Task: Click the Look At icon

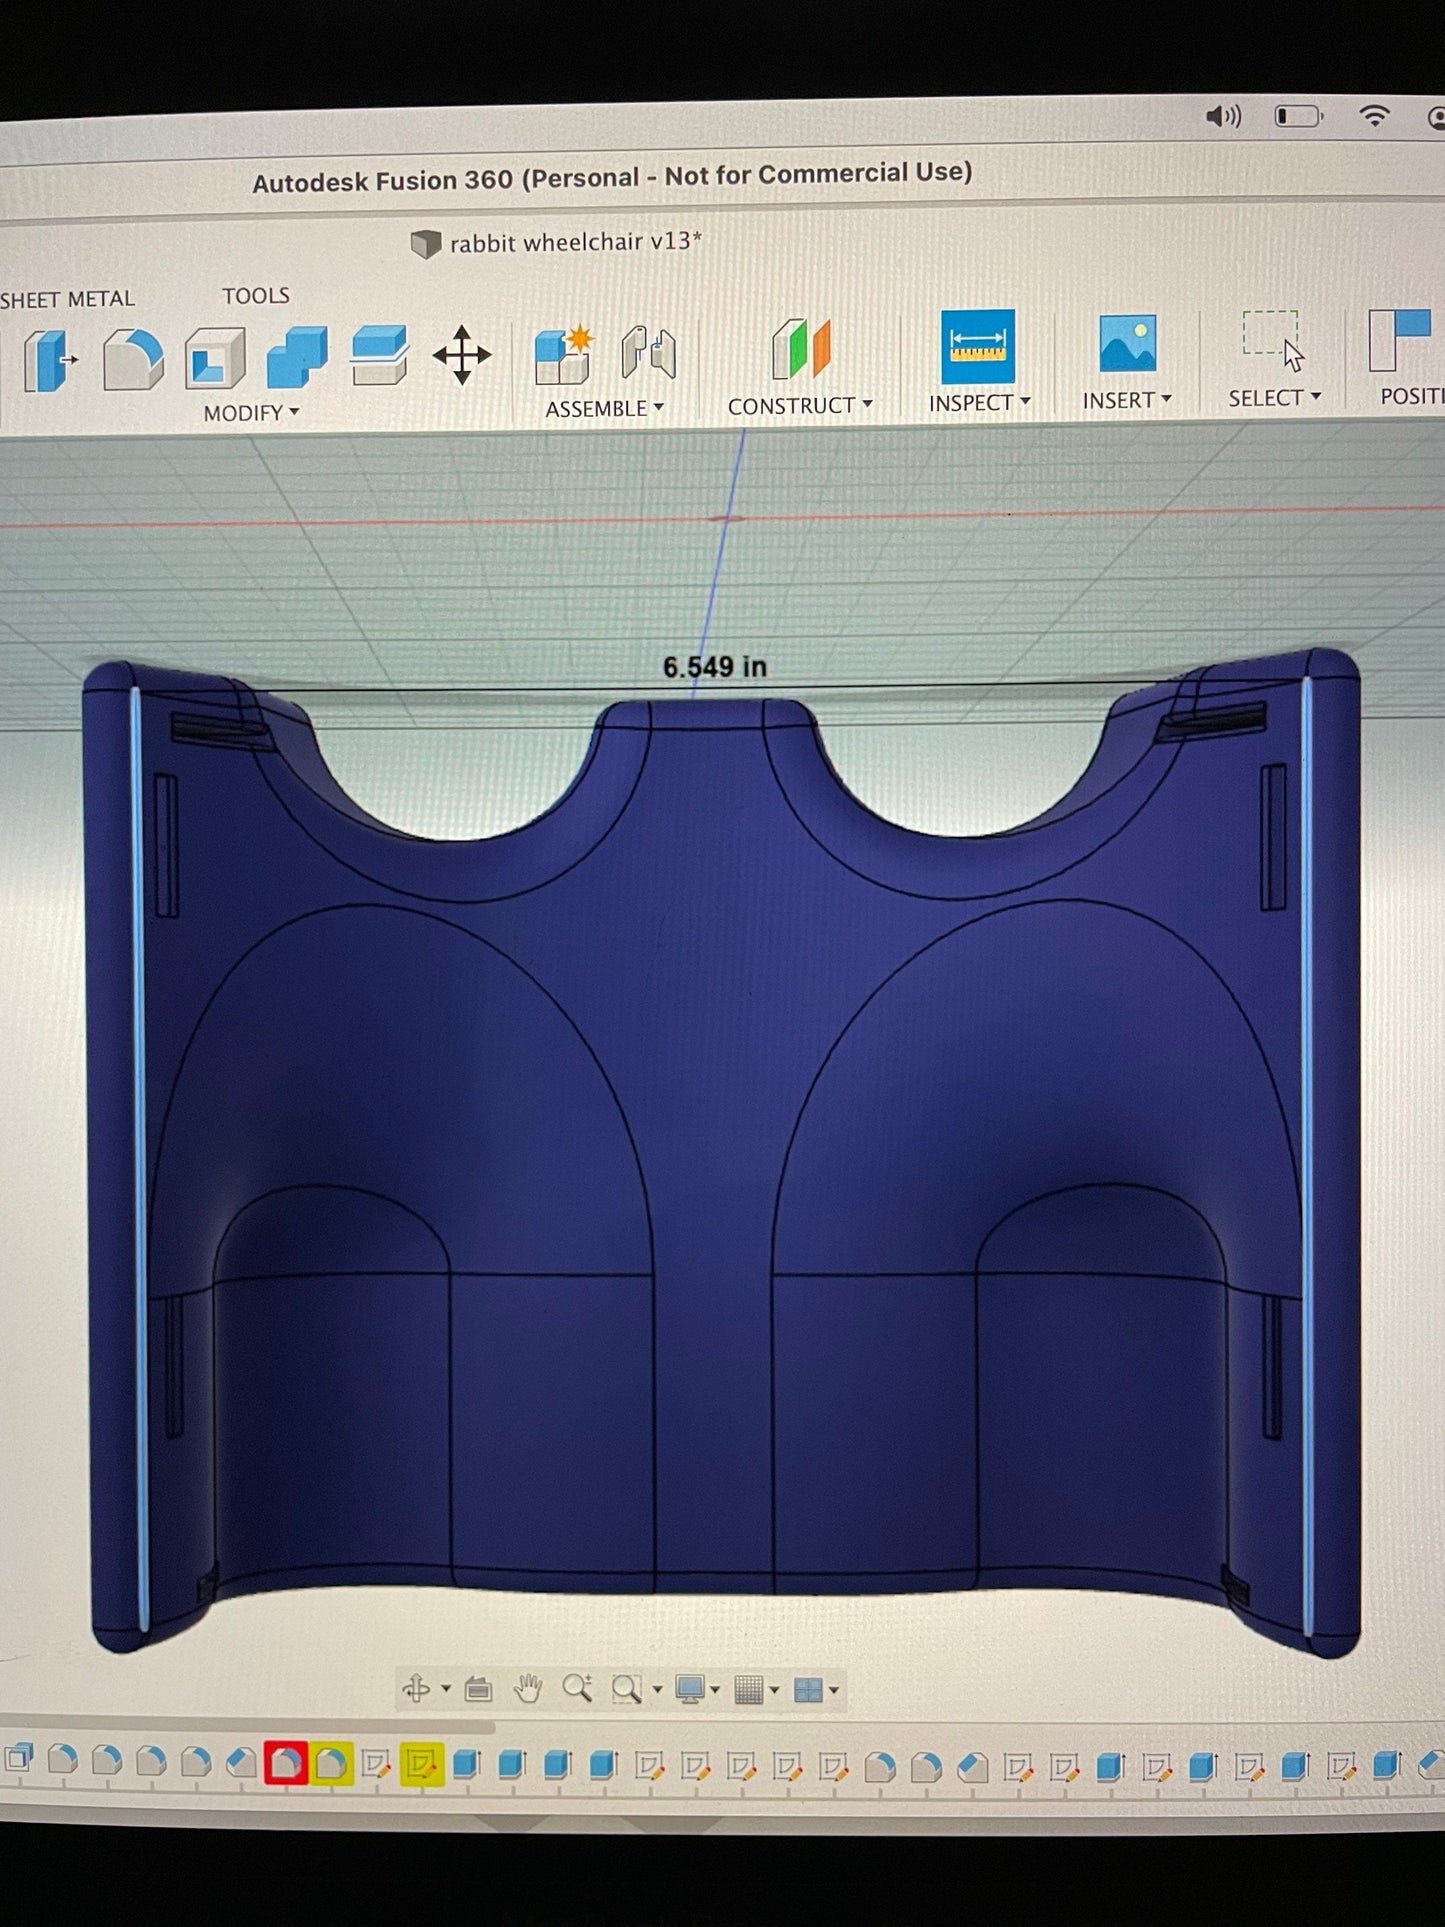Action: click(x=478, y=1689)
